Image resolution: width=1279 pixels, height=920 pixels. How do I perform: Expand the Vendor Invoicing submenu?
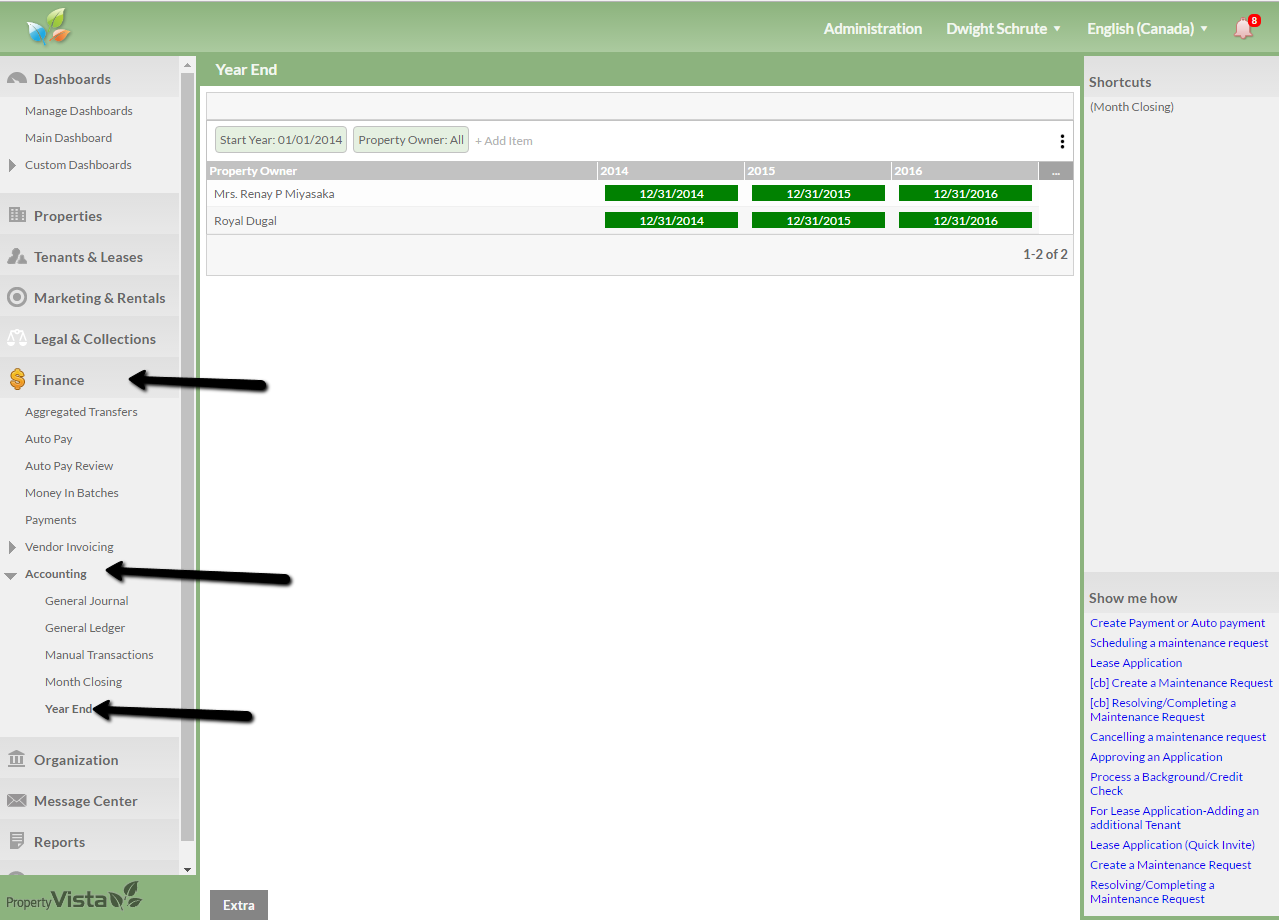(x=12, y=547)
